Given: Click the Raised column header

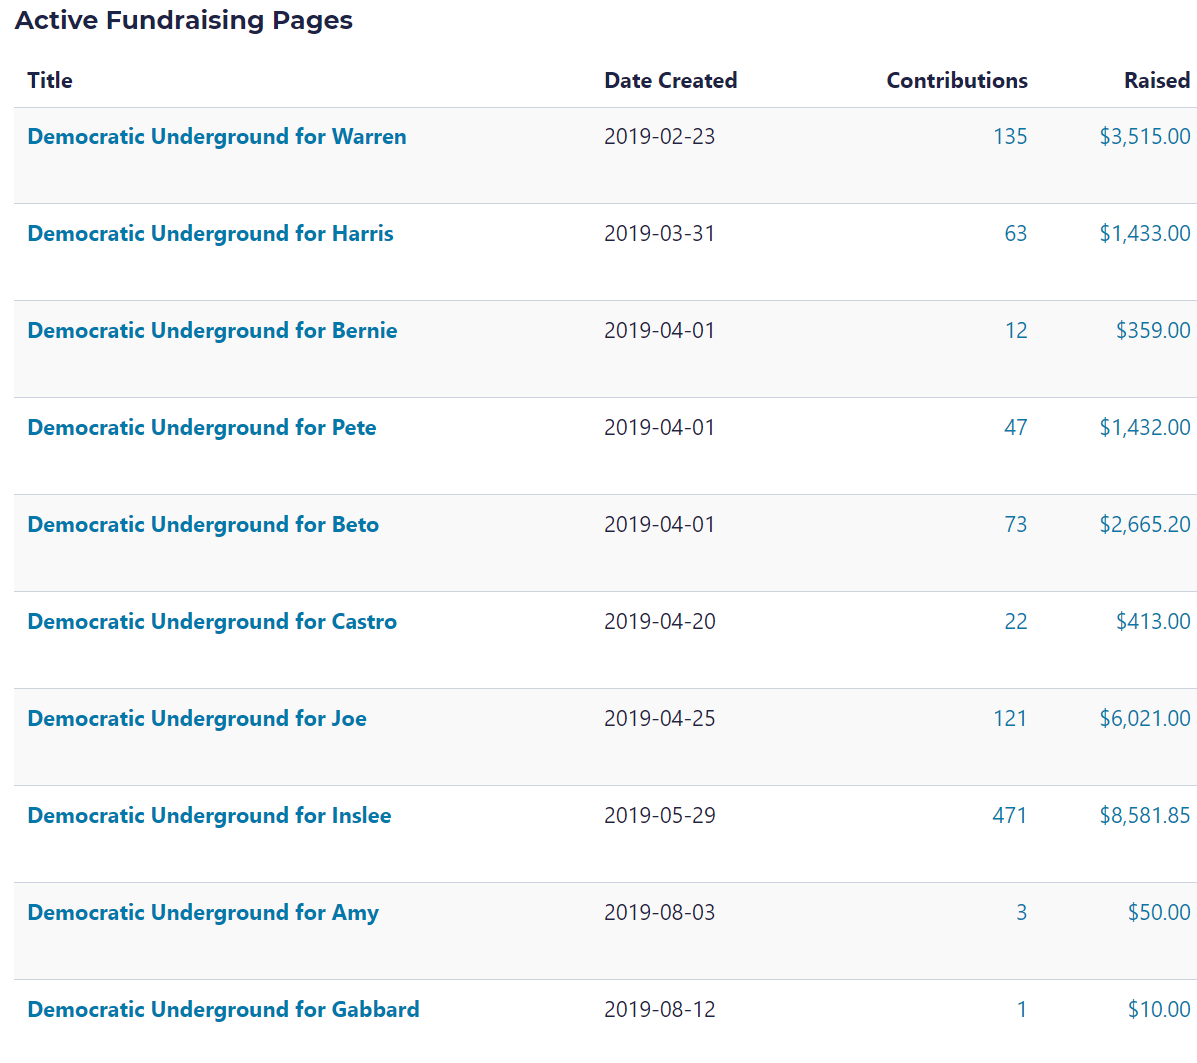Looking at the screenshot, I should 1156,81.
